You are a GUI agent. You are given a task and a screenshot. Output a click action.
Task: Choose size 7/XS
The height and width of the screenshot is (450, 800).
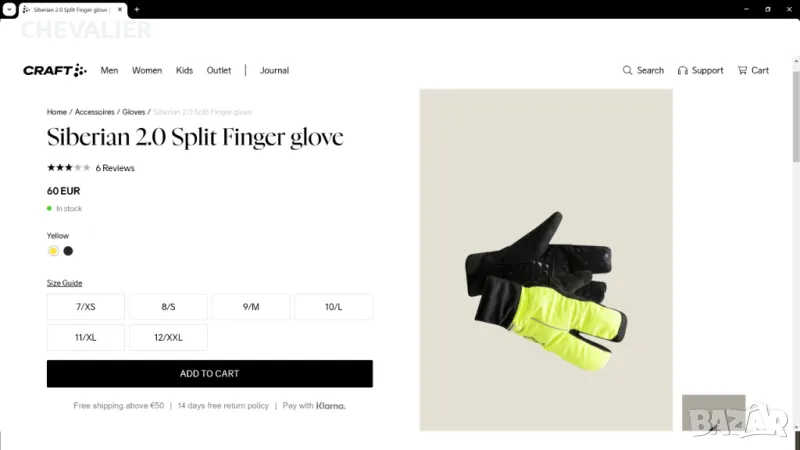86,307
